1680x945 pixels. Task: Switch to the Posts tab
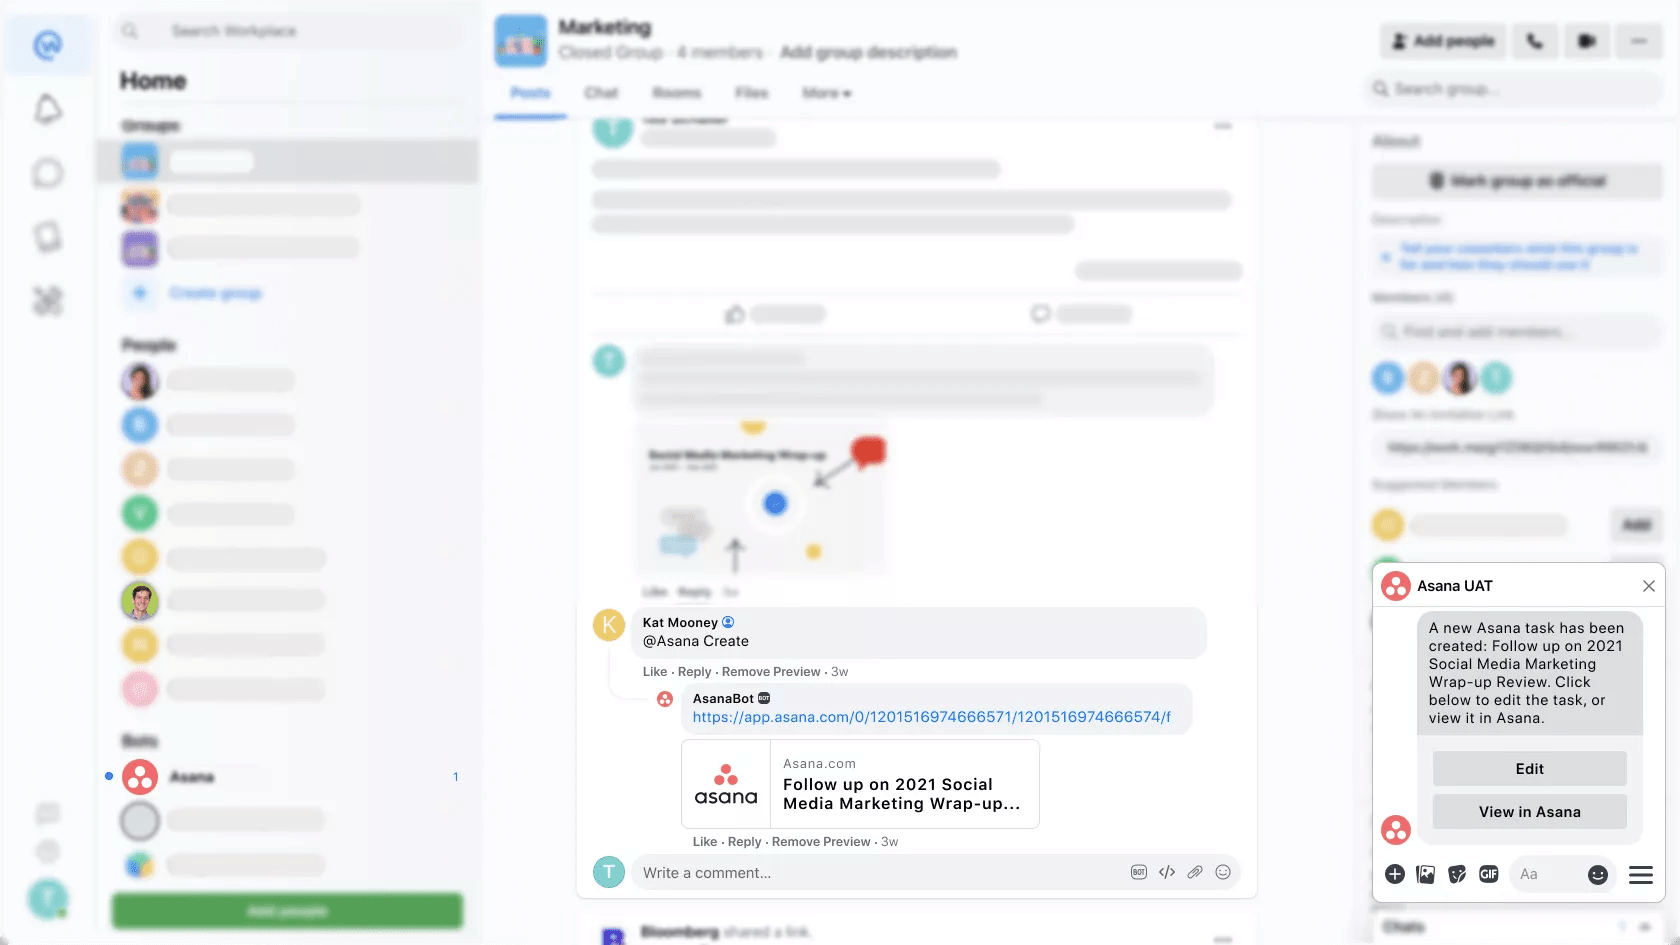pyautogui.click(x=531, y=93)
